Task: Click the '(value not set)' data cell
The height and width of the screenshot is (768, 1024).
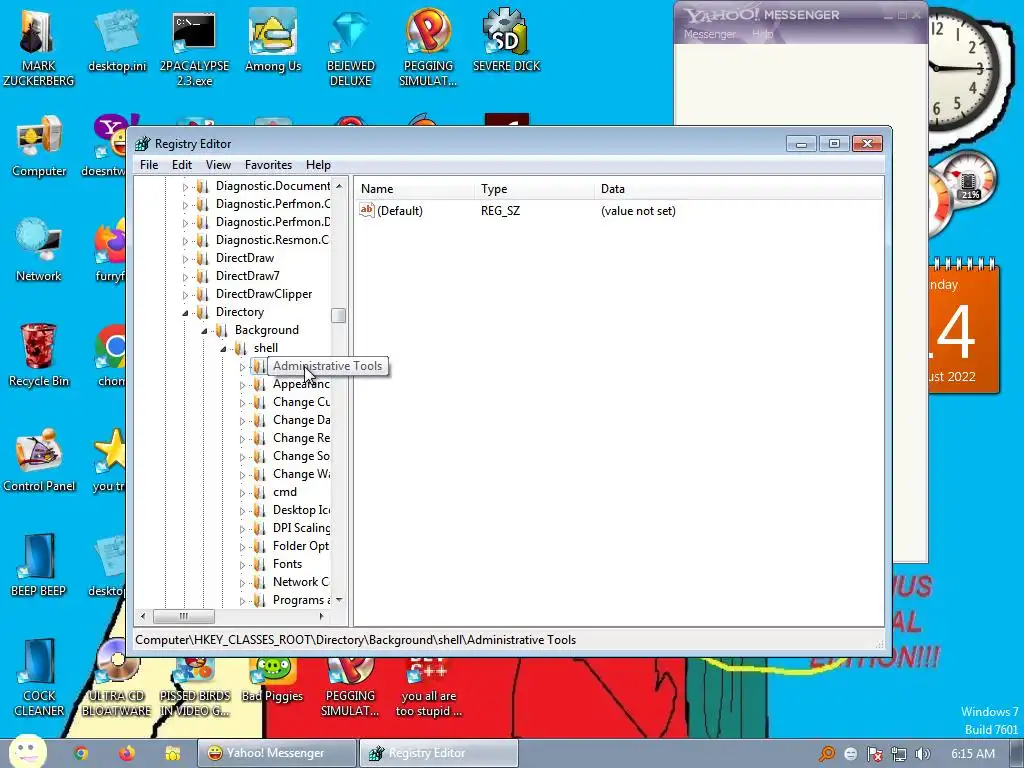Action: click(x=638, y=211)
